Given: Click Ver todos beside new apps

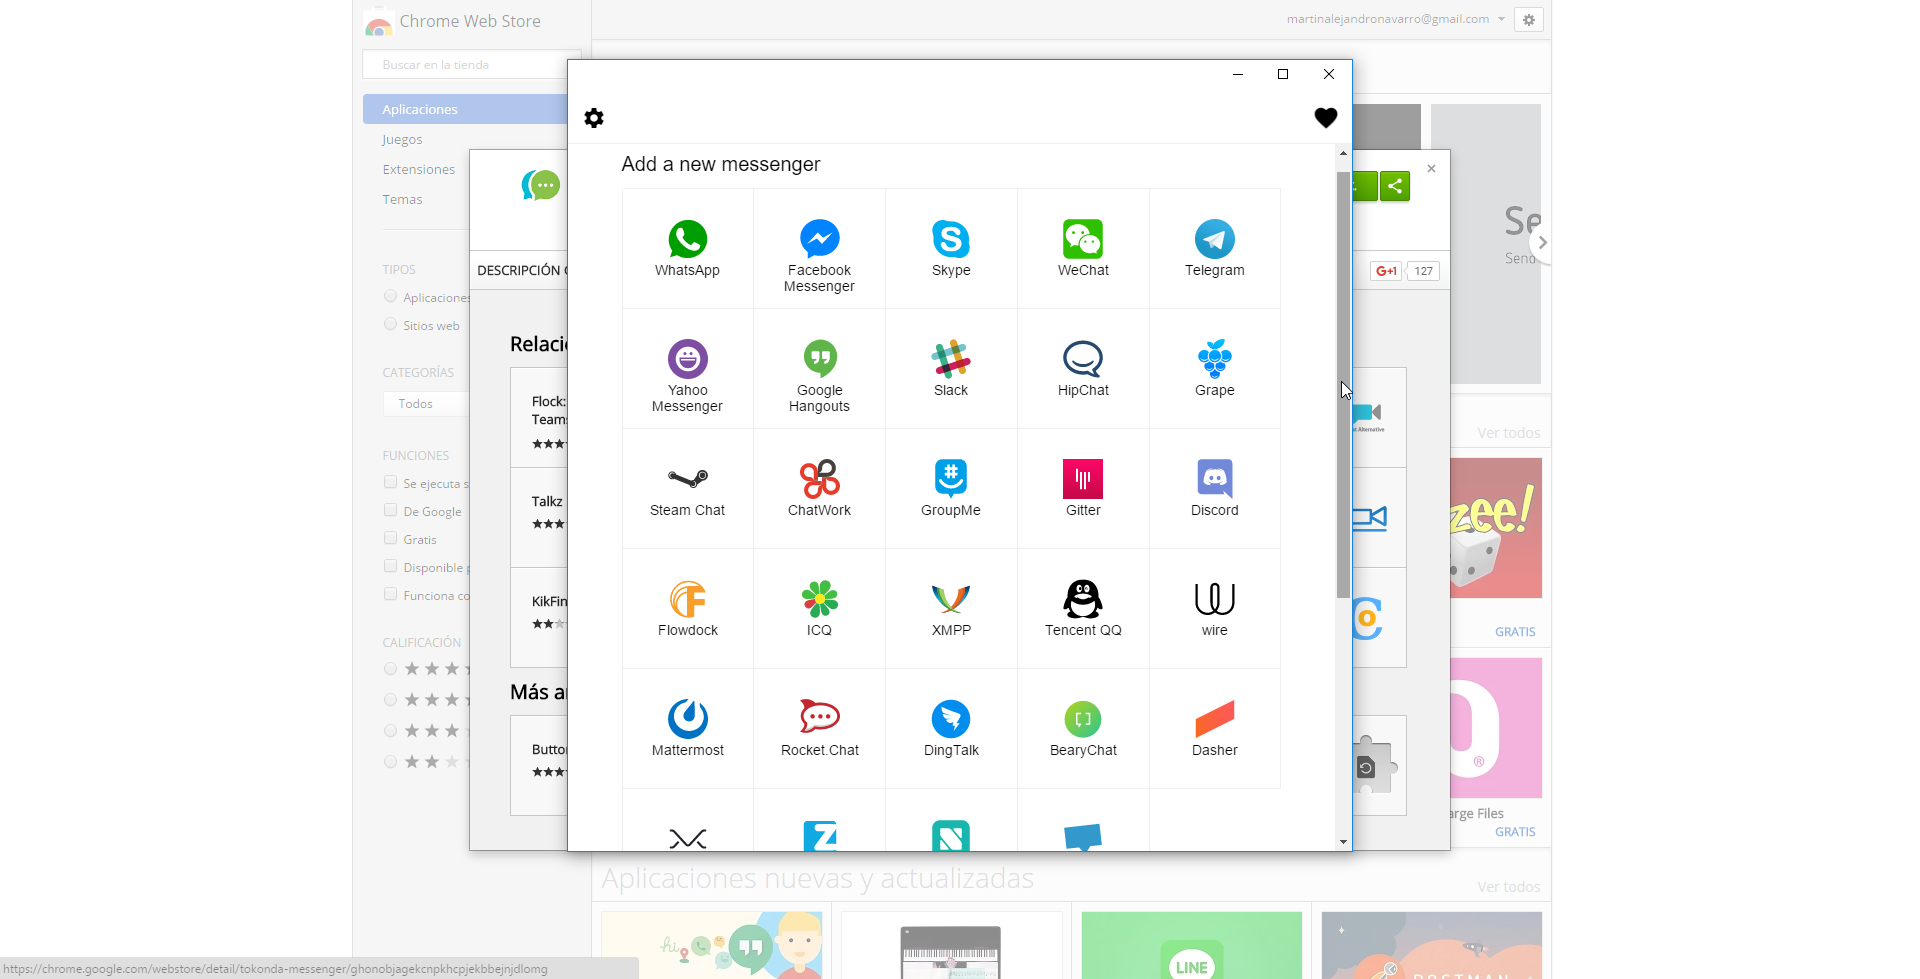Looking at the screenshot, I should [1508, 887].
